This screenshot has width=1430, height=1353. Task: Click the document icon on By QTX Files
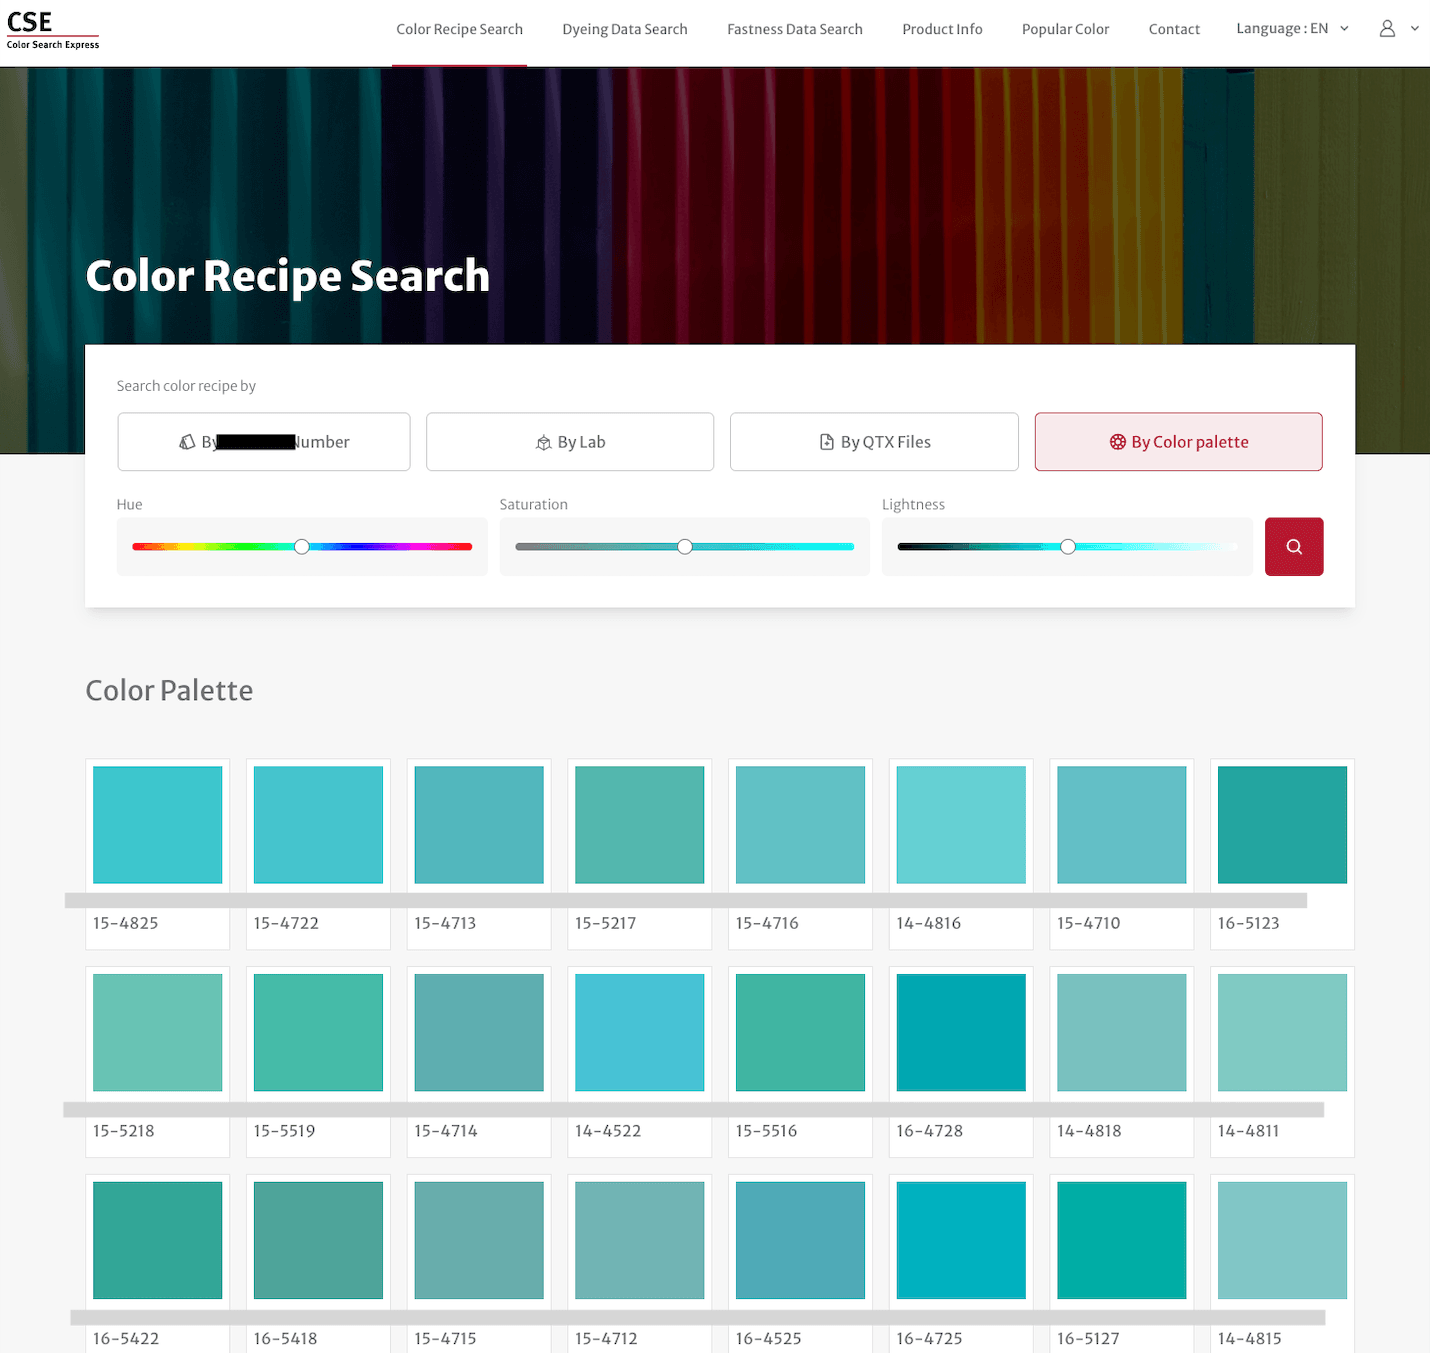click(826, 441)
